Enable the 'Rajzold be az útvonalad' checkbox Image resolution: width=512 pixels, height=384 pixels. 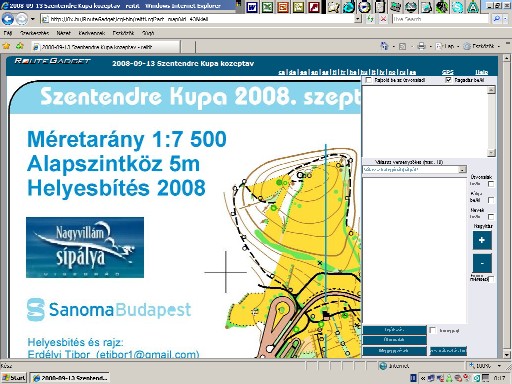pos(368,80)
